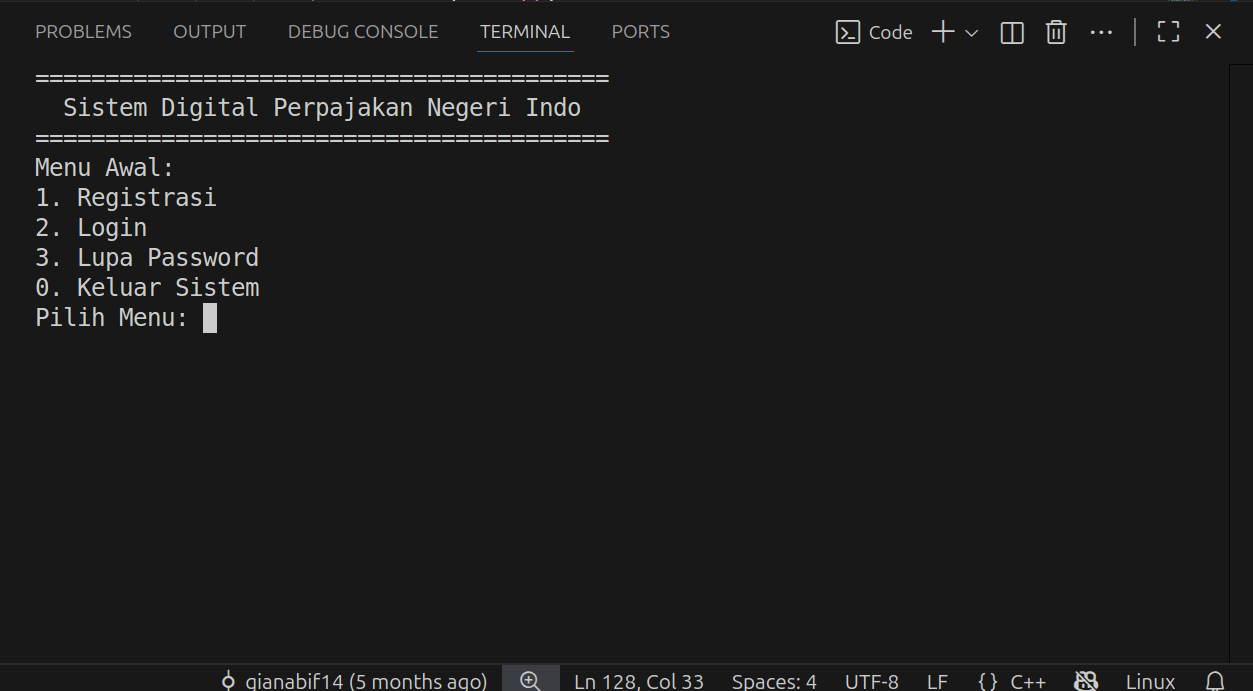Viewport: 1253px width, 691px height.
Task: Click the Pilih Menu terminal input cursor
Action: (x=210, y=318)
